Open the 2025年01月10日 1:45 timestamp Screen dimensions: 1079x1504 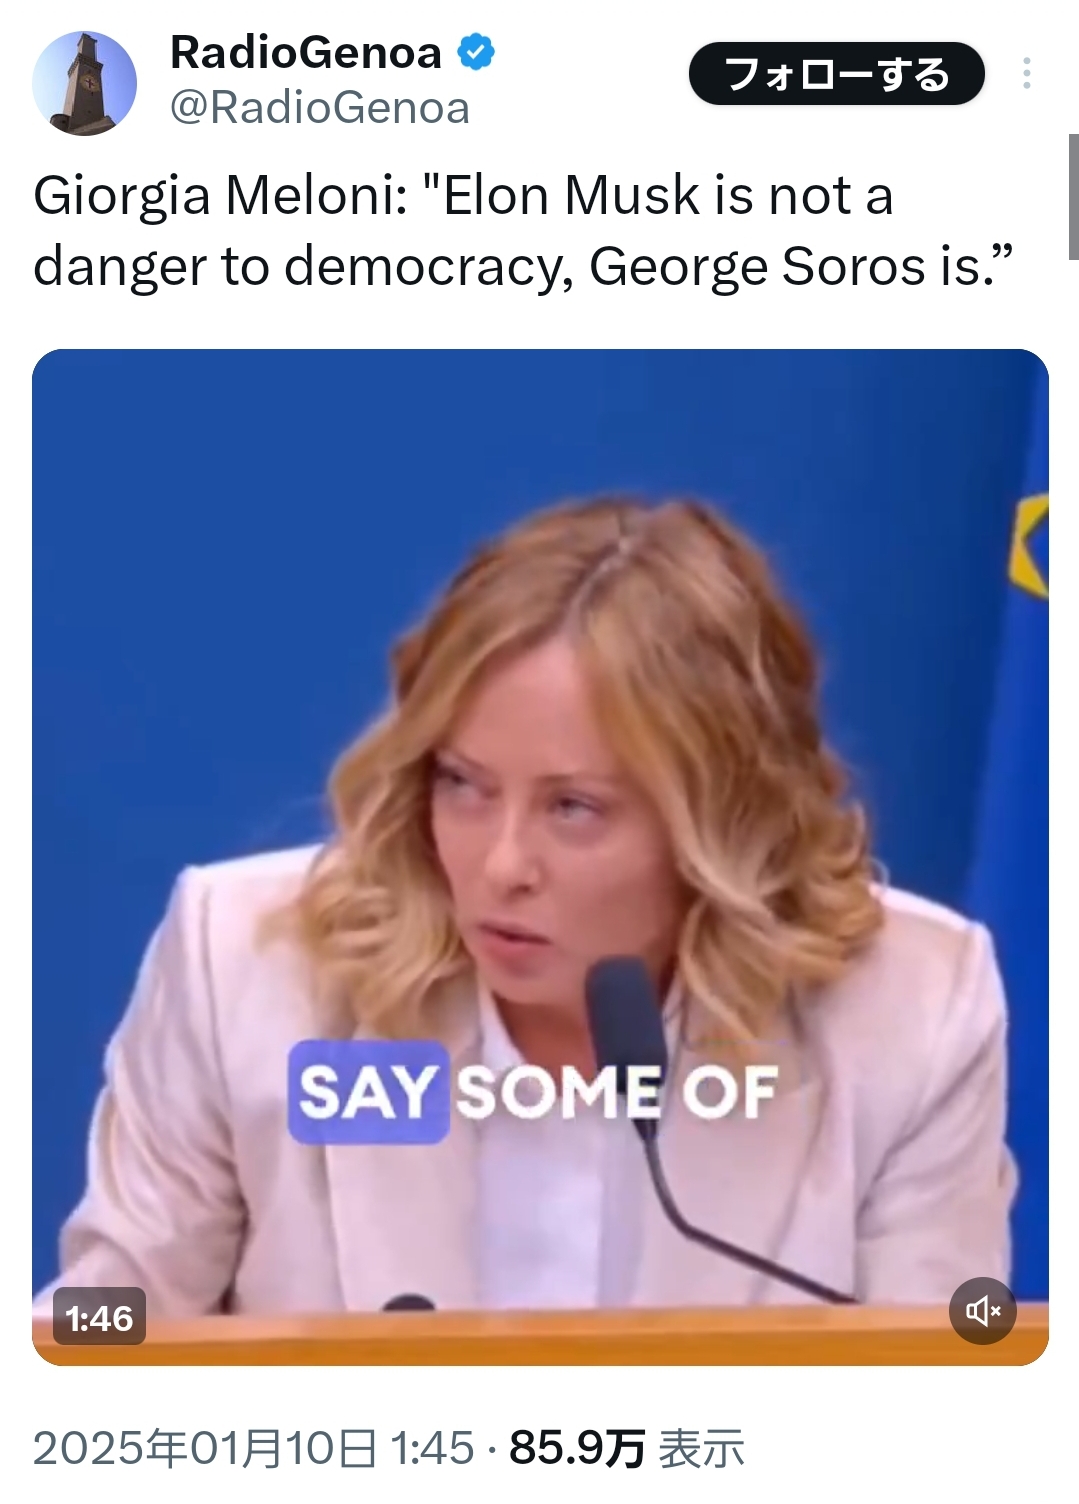click(x=254, y=1448)
